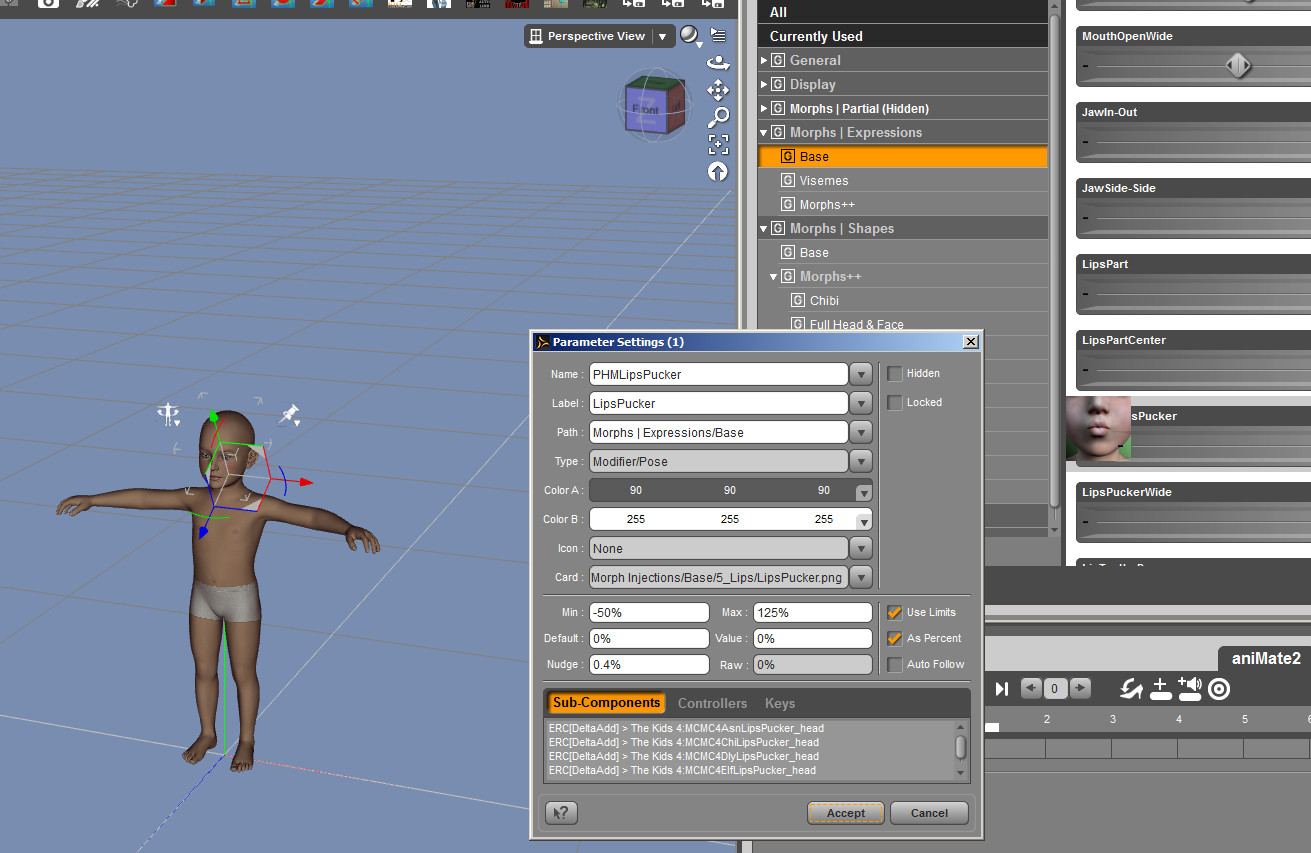This screenshot has height=853, width=1311.
Task: Click the frame/aim at selection icon
Action: [718, 144]
